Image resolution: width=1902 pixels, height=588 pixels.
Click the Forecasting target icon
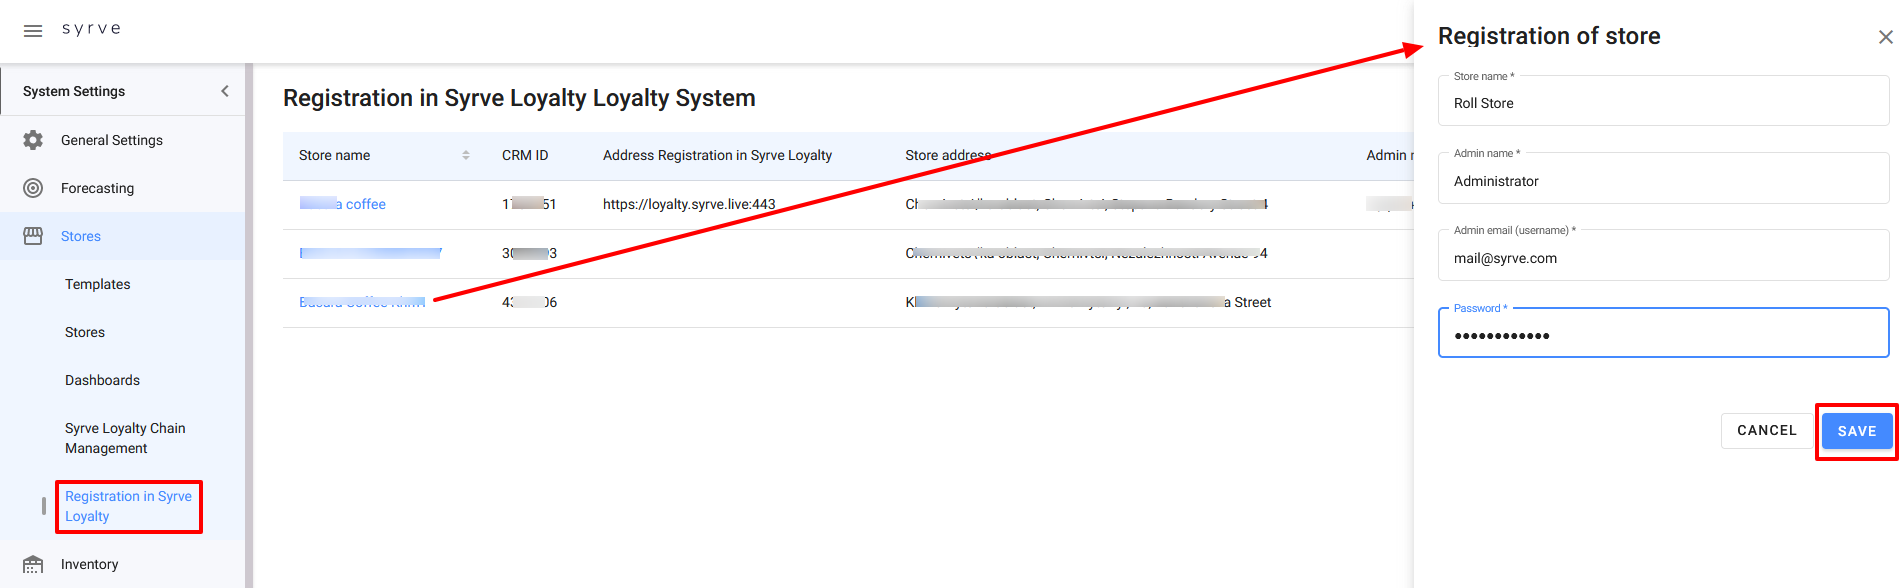pos(33,188)
